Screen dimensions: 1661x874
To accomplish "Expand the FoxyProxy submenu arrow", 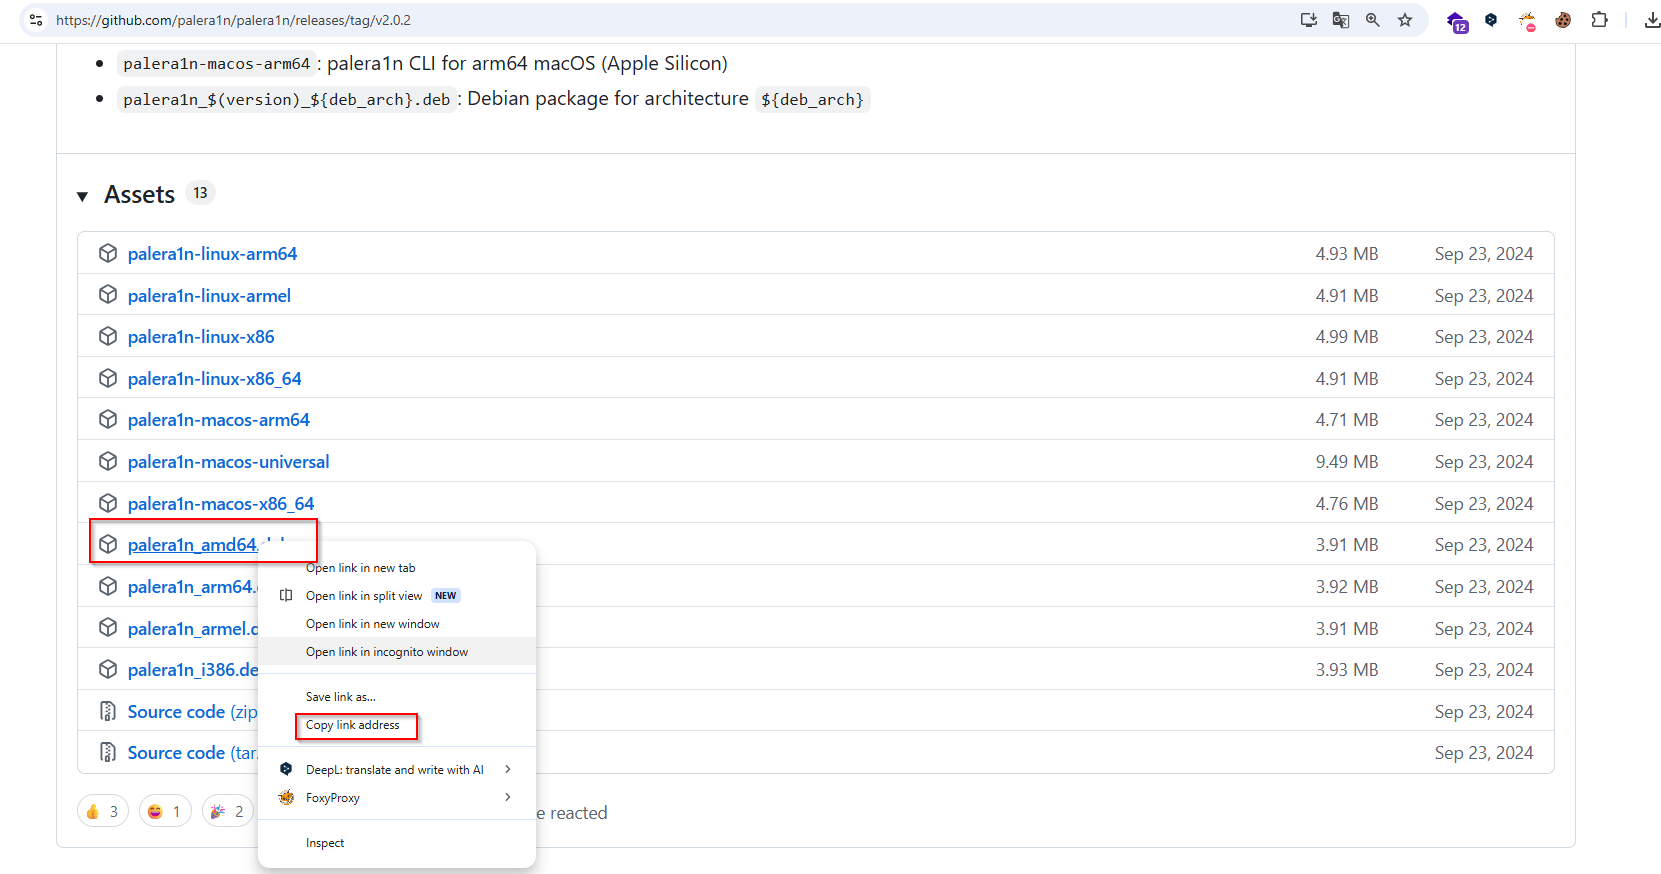I will 508,797.
